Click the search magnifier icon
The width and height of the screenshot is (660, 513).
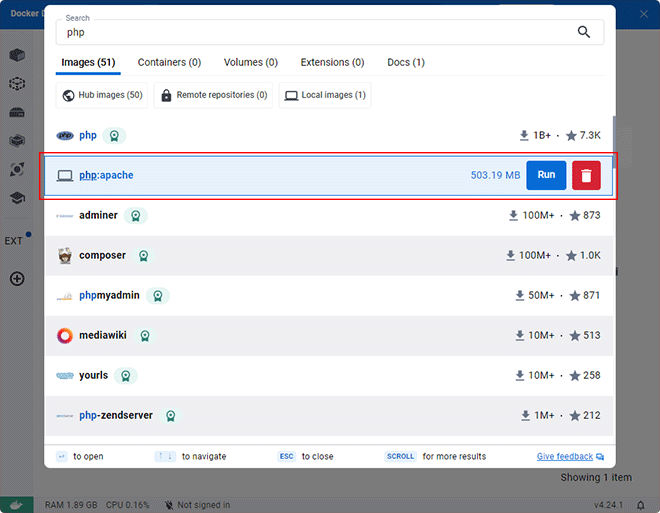click(x=583, y=32)
